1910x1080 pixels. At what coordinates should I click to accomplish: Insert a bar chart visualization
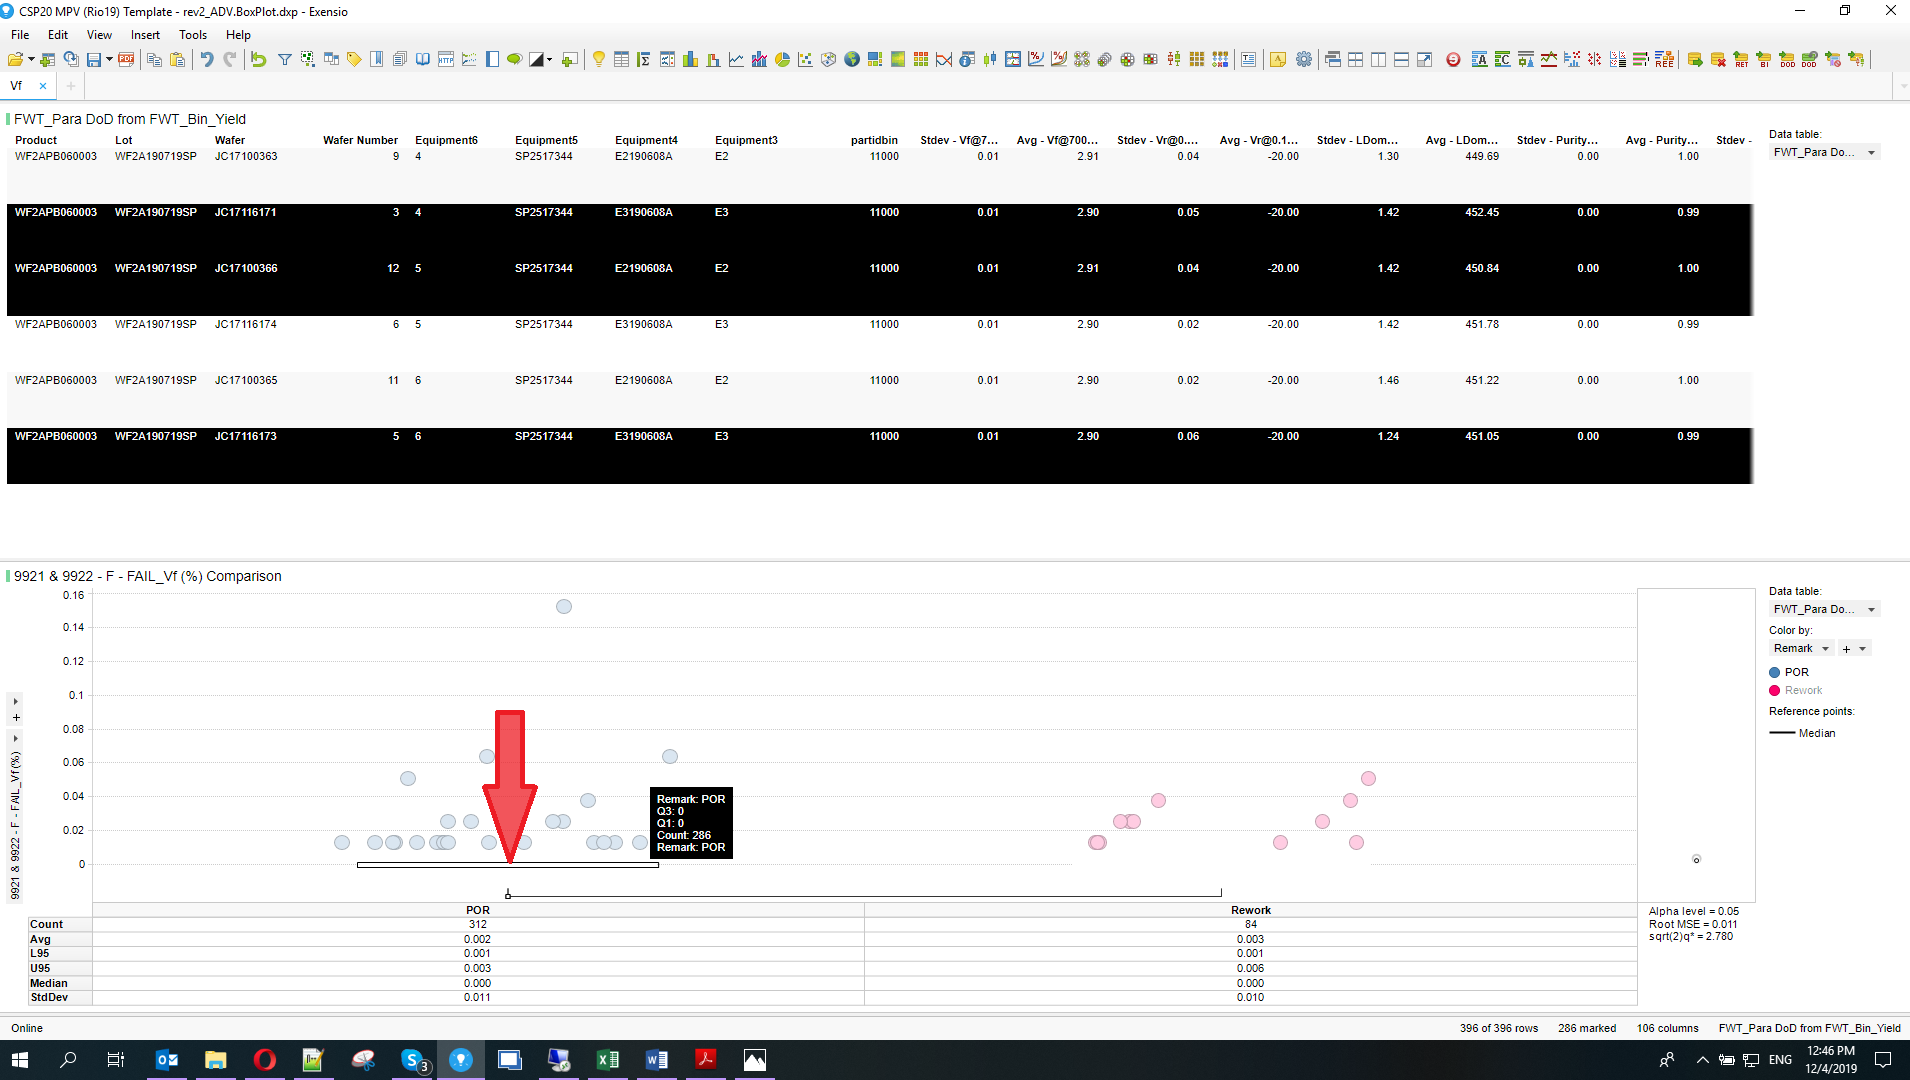[x=690, y=60]
